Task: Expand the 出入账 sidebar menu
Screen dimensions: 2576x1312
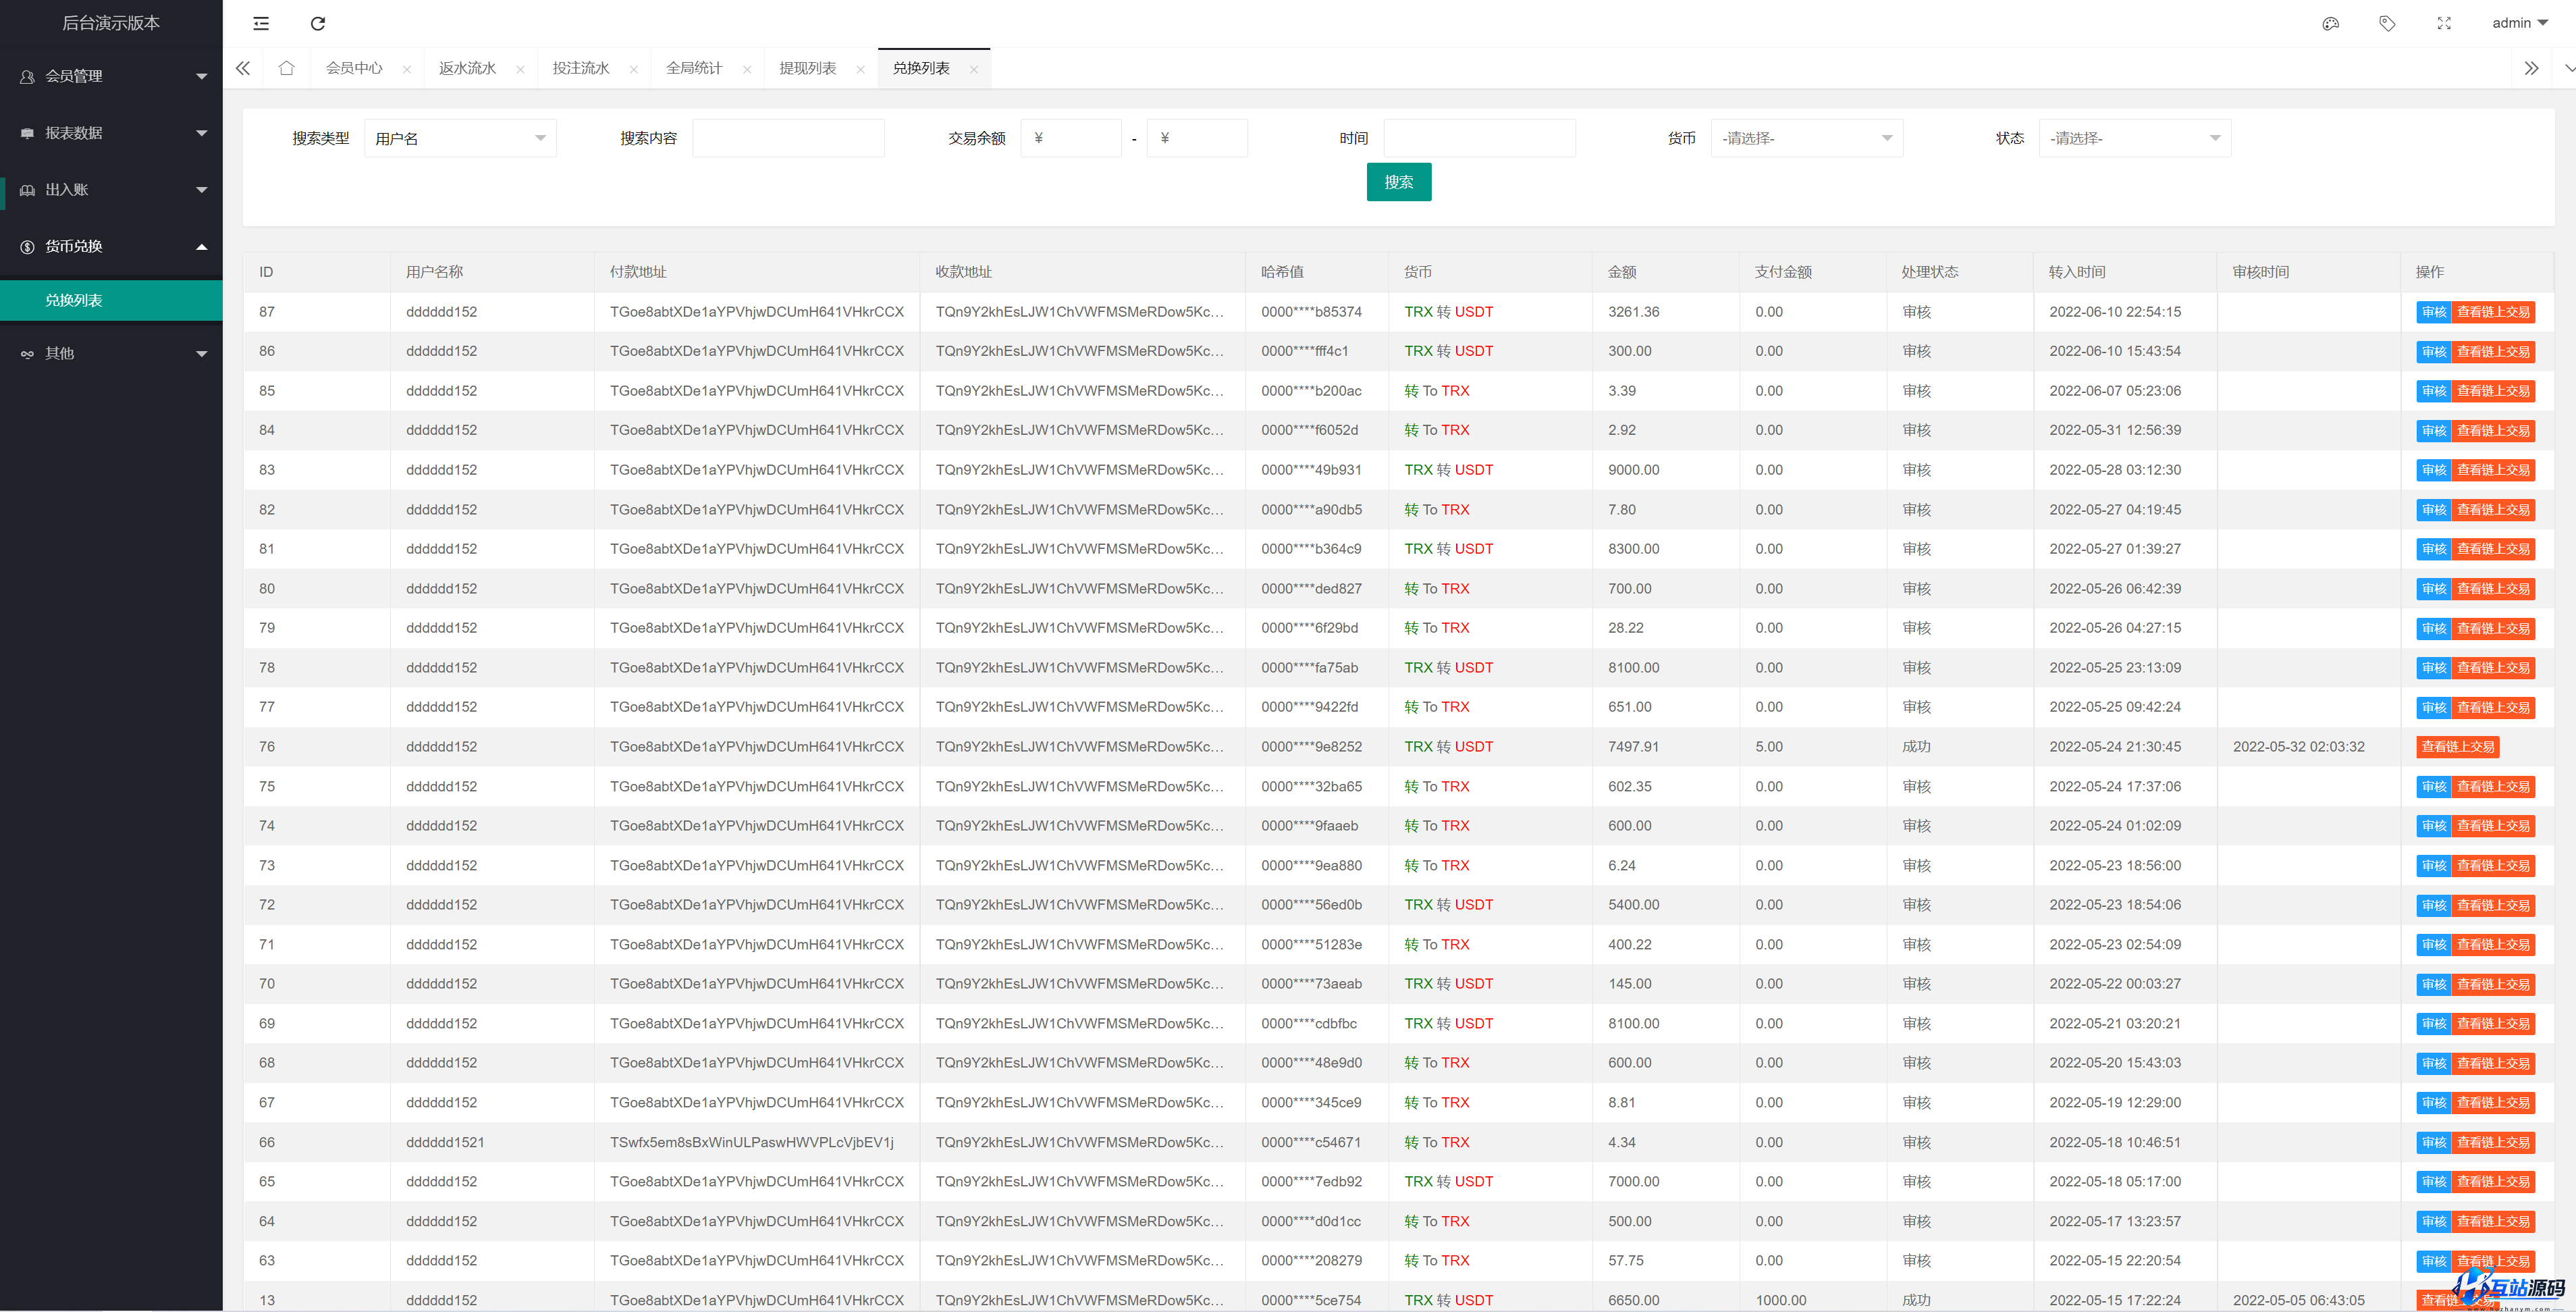Action: (x=111, y=190)
